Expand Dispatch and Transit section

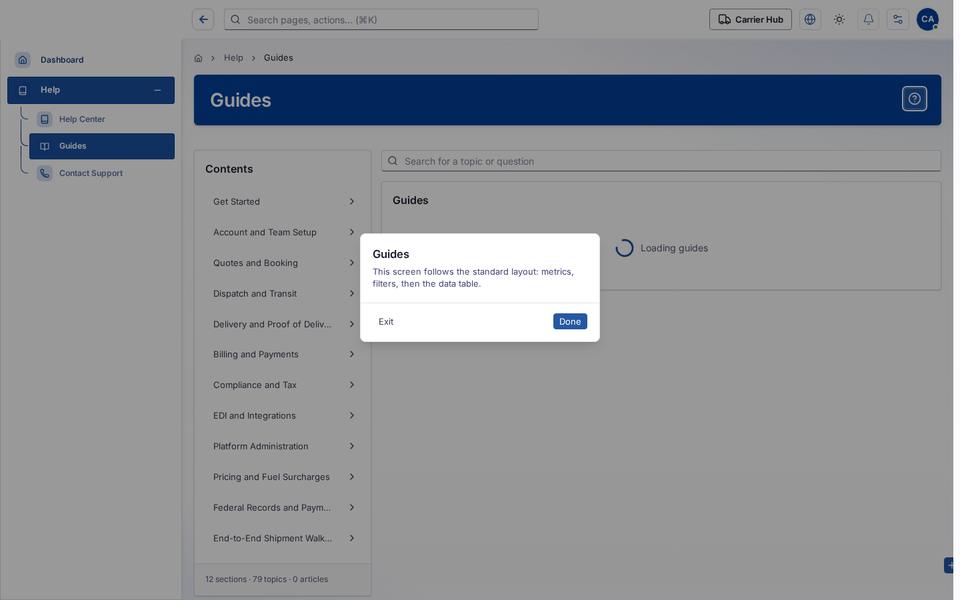pyautogui.click(x=283, y=293)
